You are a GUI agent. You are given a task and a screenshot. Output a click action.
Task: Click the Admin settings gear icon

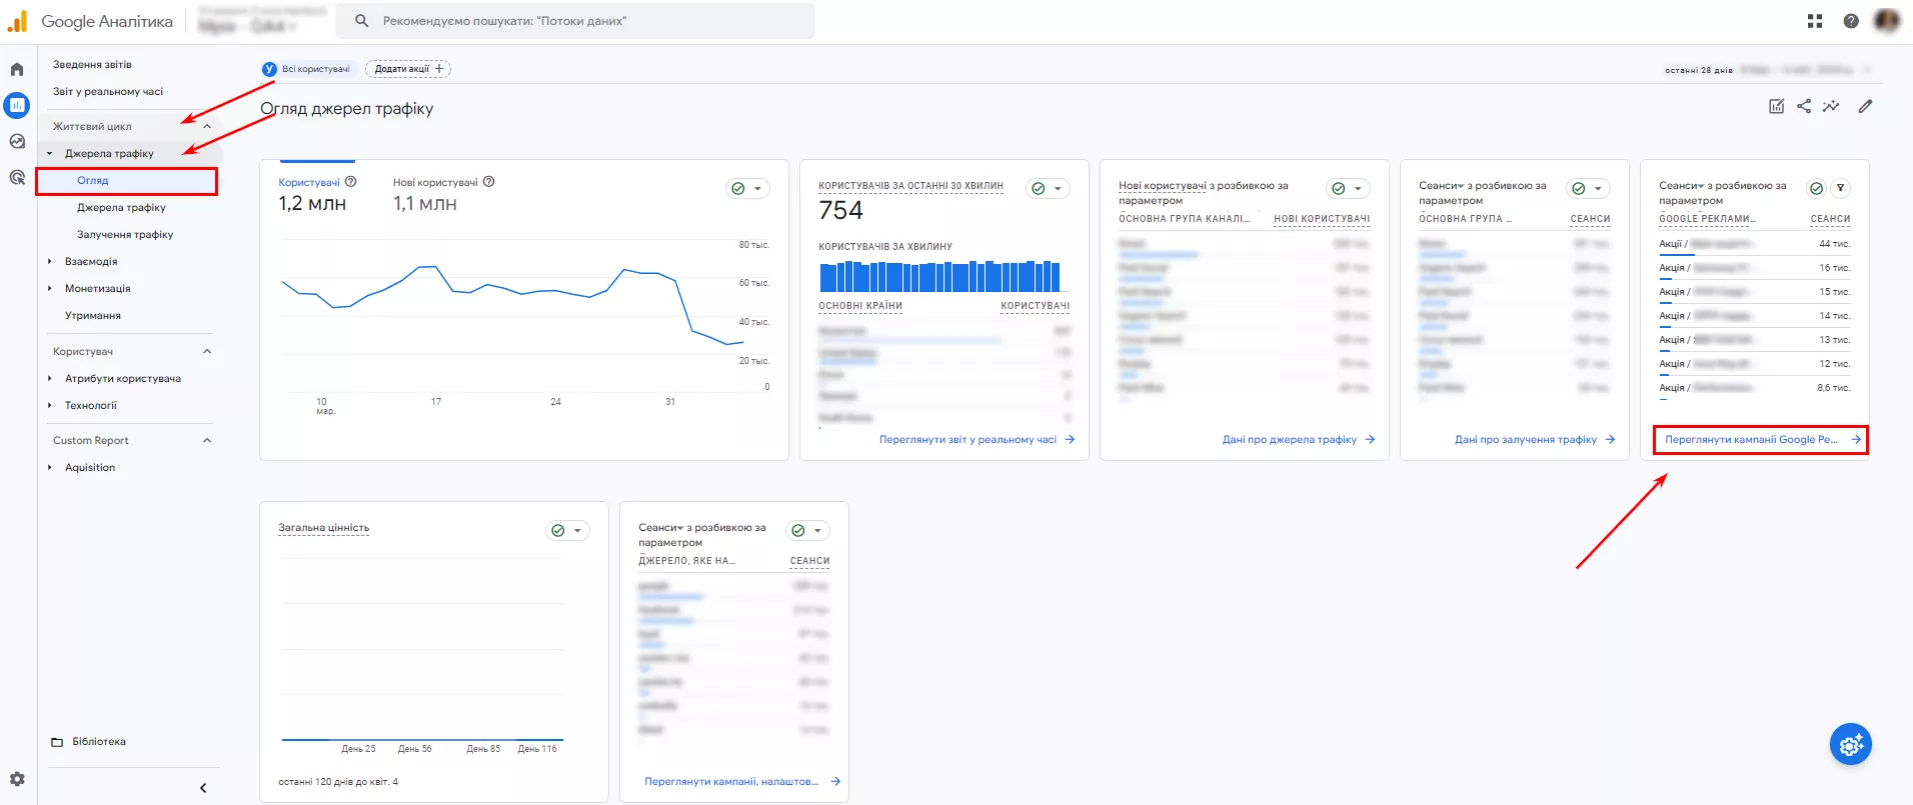(17, 779)
